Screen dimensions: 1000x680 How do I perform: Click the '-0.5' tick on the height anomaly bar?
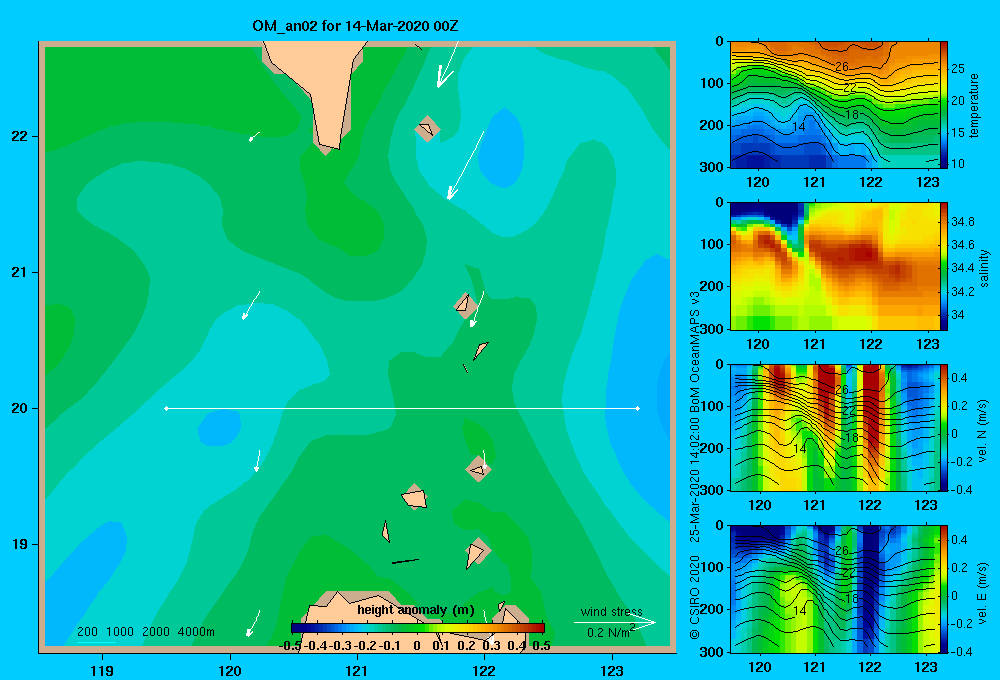(290, 646)
